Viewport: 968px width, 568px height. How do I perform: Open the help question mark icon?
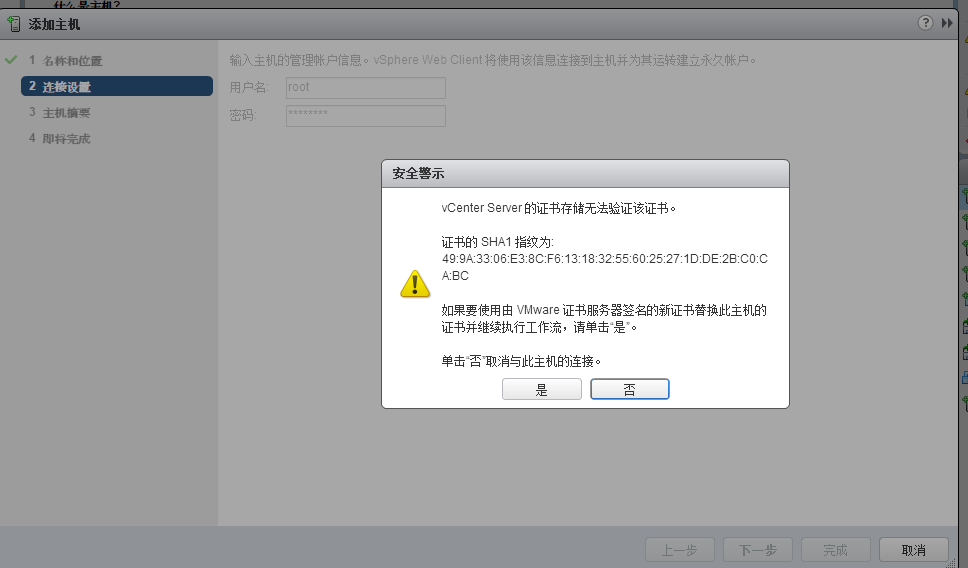pyautogui.click(x=925, y=23)
